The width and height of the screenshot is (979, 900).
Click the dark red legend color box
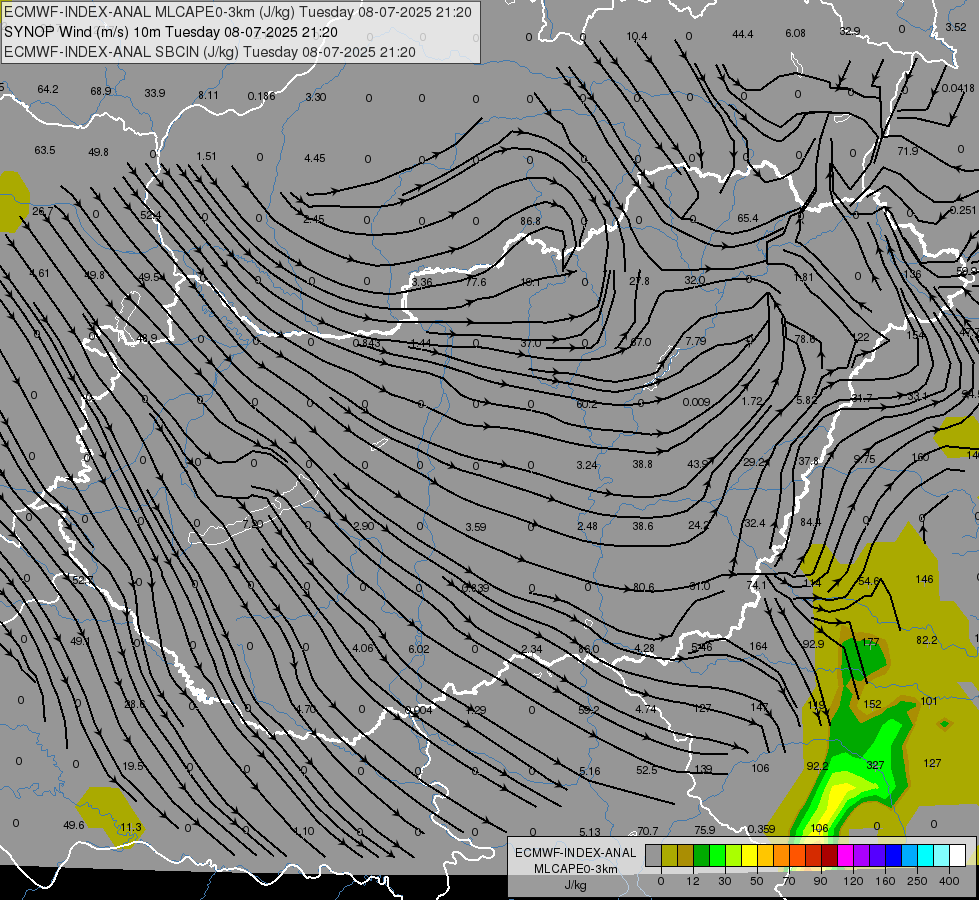pos(830,855)
